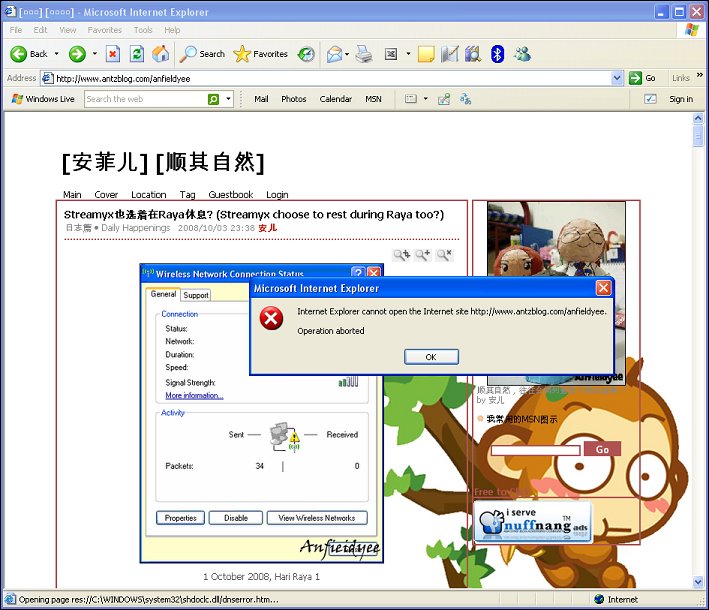Expand the Mail toolbar dropdown arrow
Viewport: 709px width, 610px height.
[x=347, y=54]
